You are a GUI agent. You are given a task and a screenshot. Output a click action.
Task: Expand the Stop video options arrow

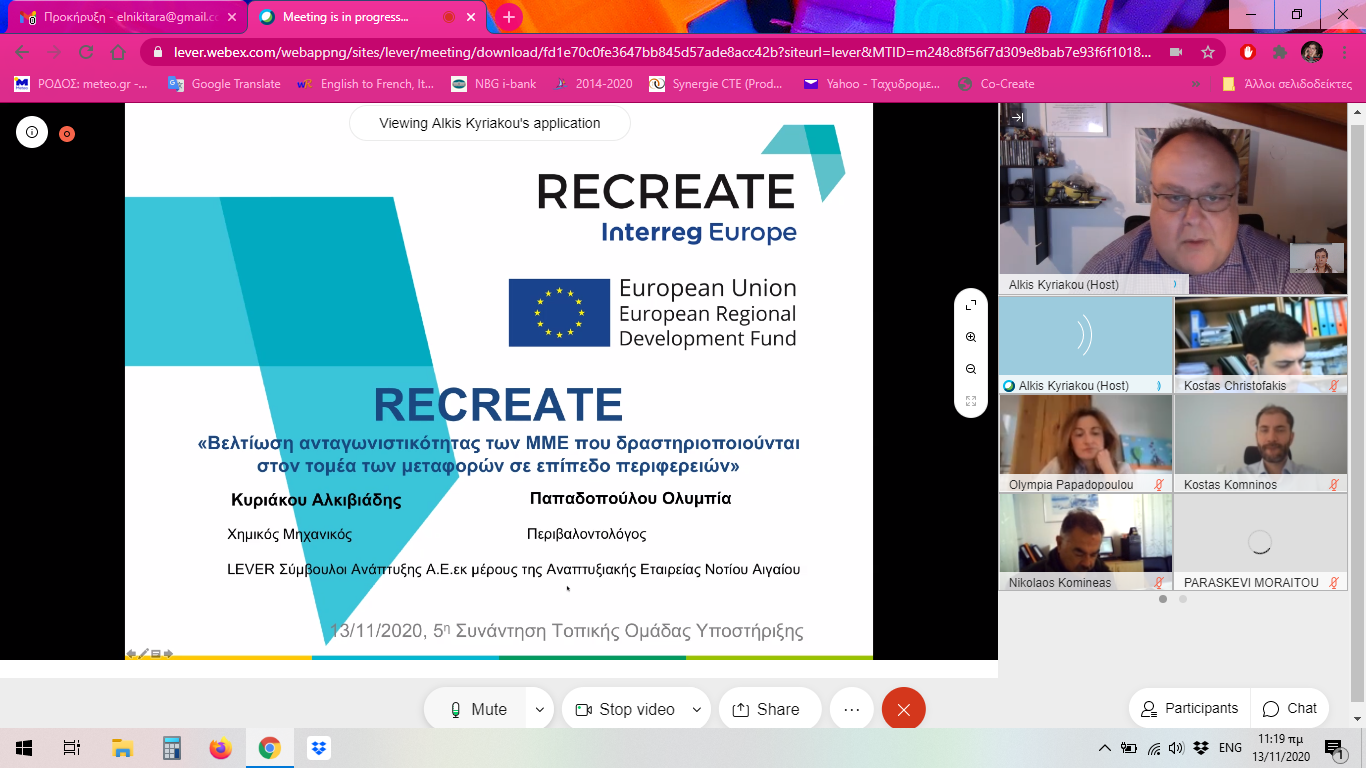point(697,709)
